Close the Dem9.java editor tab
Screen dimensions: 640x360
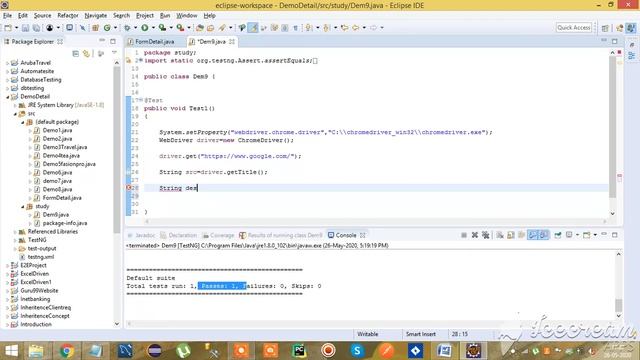232,42
